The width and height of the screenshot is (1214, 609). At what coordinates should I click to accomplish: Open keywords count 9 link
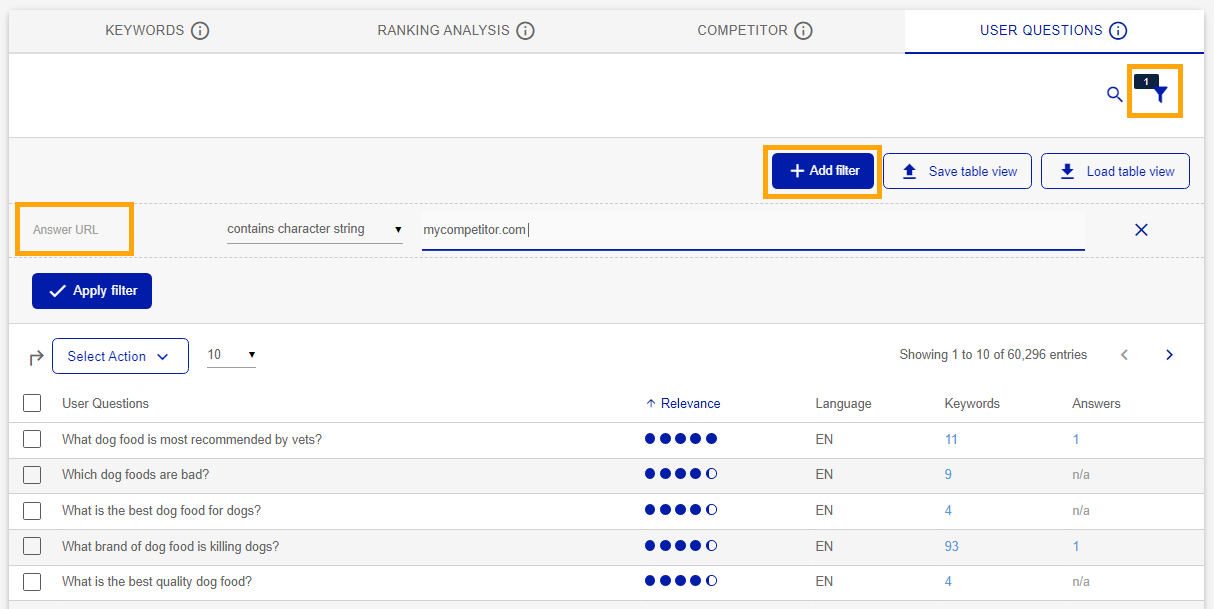click(948, 475)
